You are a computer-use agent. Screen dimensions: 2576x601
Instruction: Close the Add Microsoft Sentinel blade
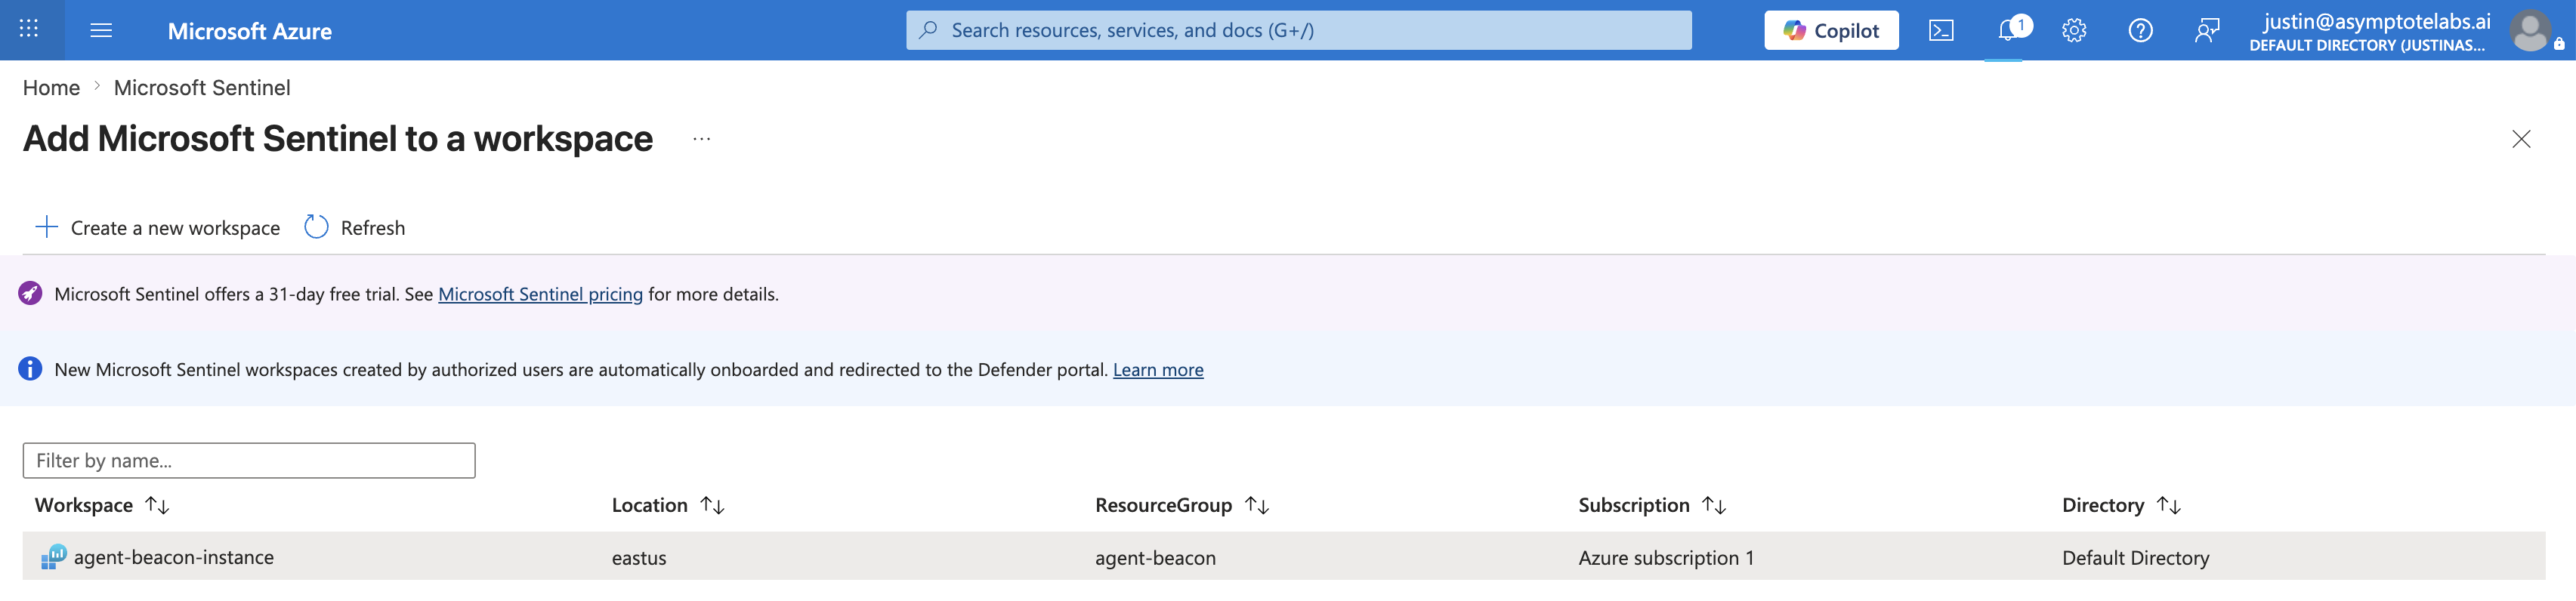2521,139
